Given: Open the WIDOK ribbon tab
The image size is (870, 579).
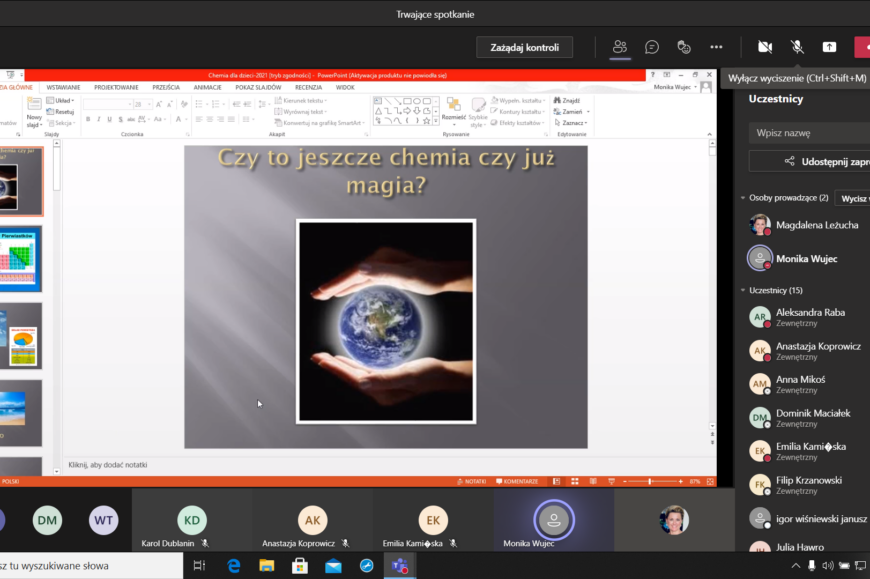Looking at the screenshot, I should tap(345, 87).
